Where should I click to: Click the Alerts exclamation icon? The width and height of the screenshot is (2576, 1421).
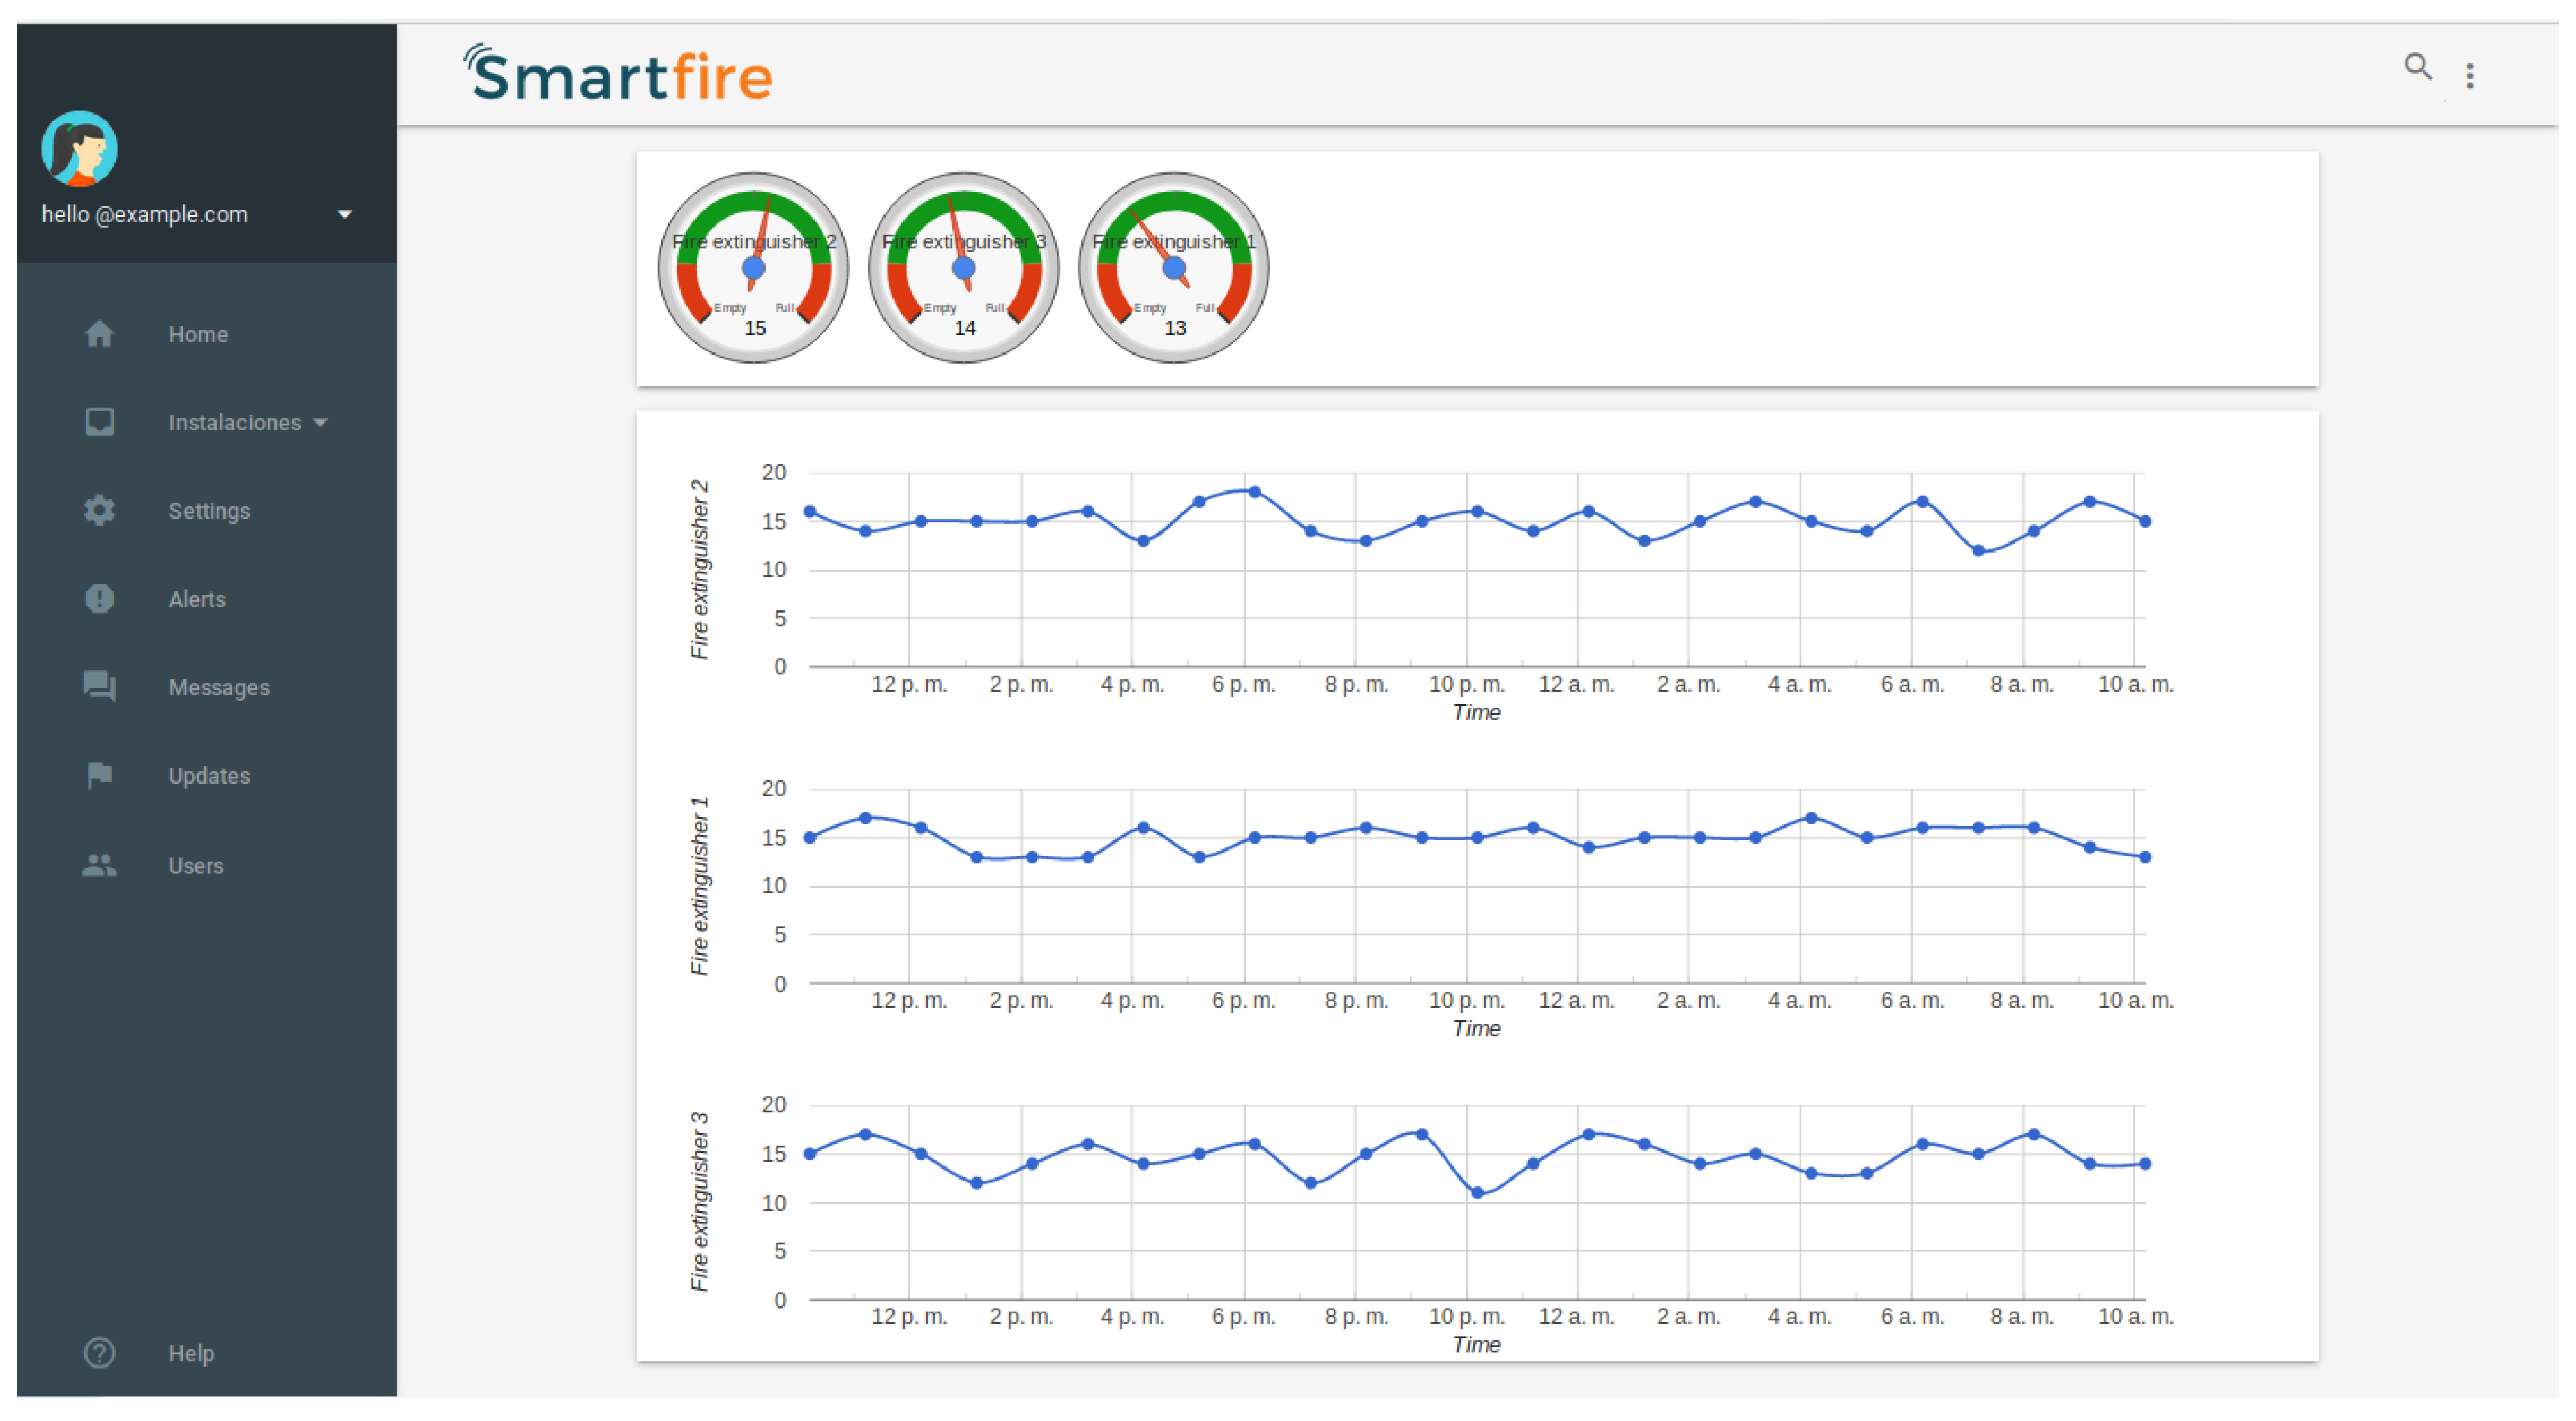[99, 600]
